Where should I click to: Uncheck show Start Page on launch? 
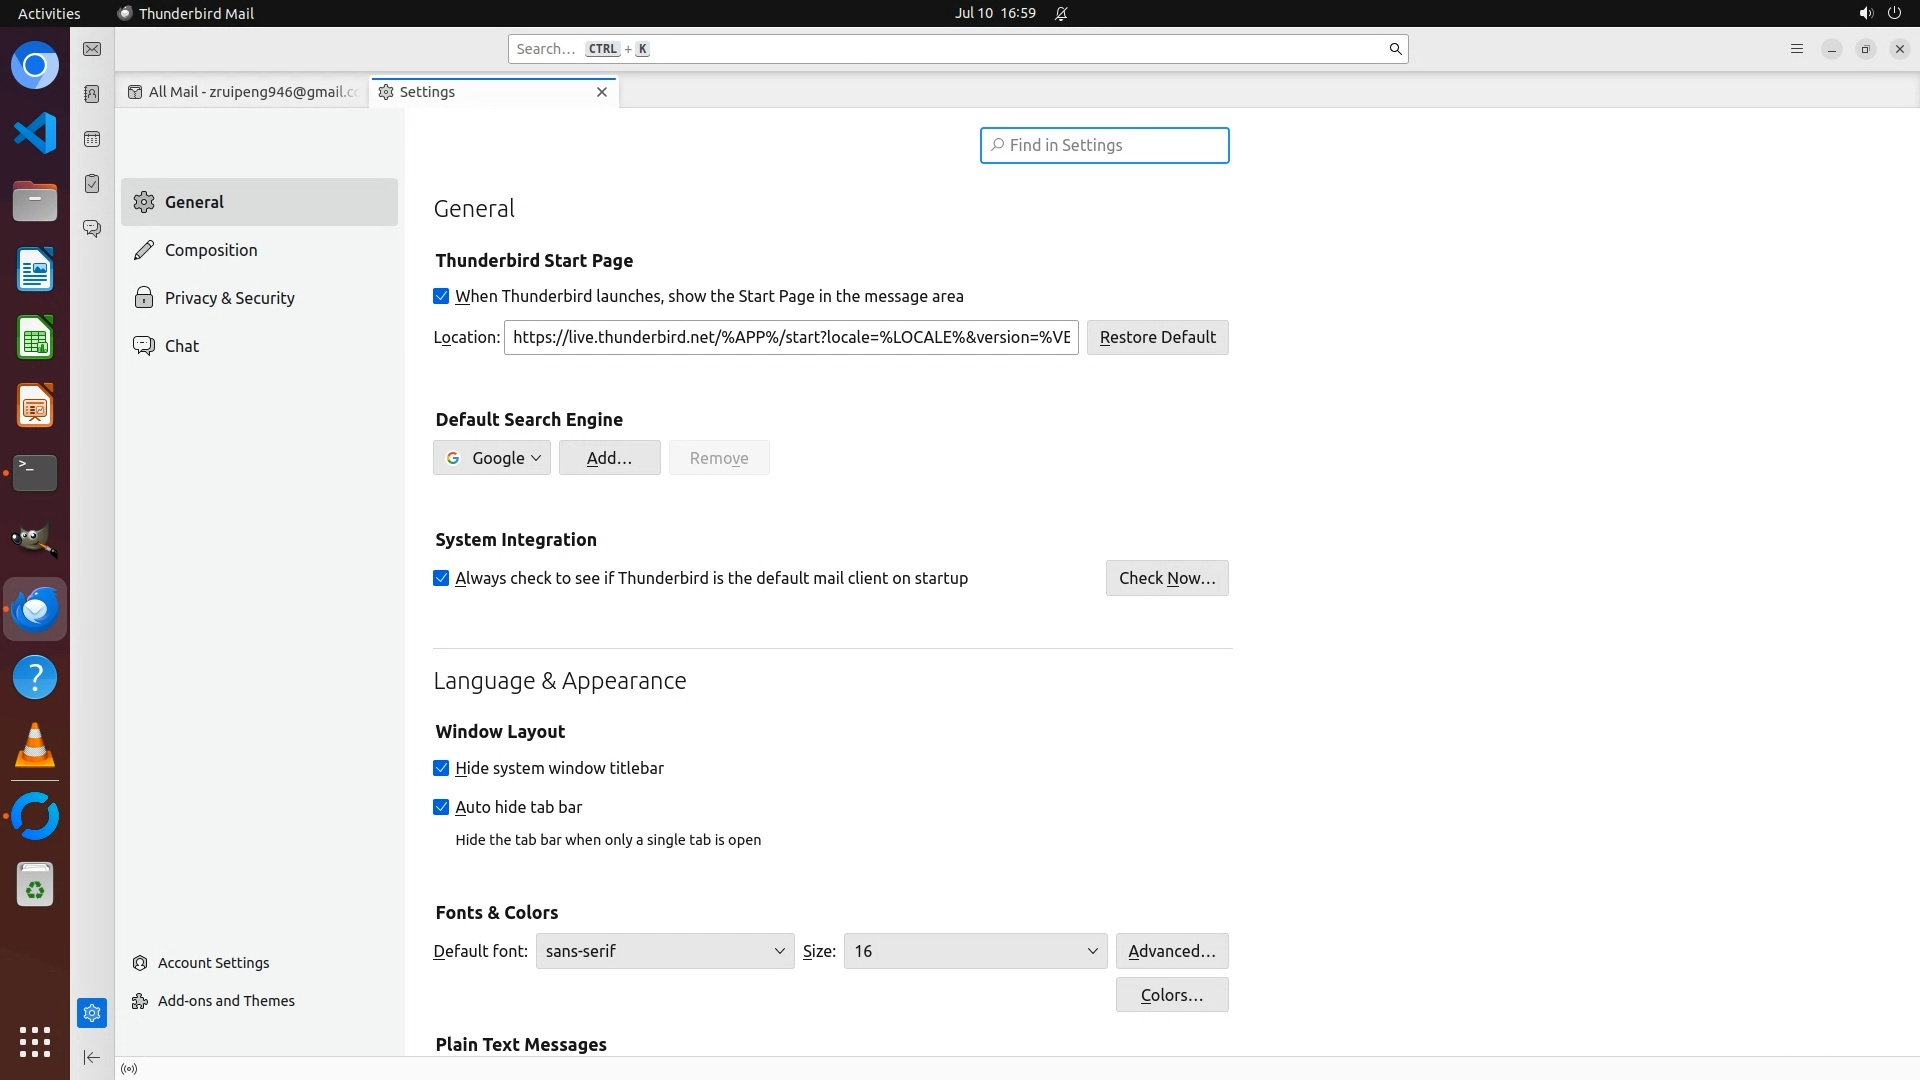click(441, 296)
